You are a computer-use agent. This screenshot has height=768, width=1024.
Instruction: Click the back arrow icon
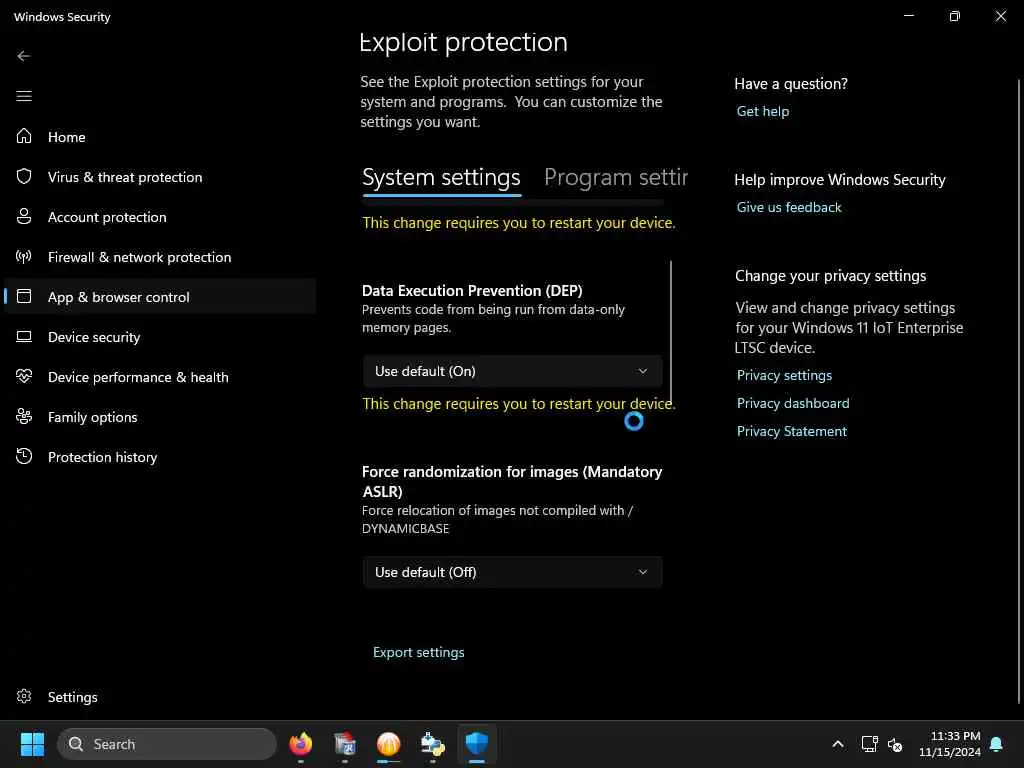[24, 56]
